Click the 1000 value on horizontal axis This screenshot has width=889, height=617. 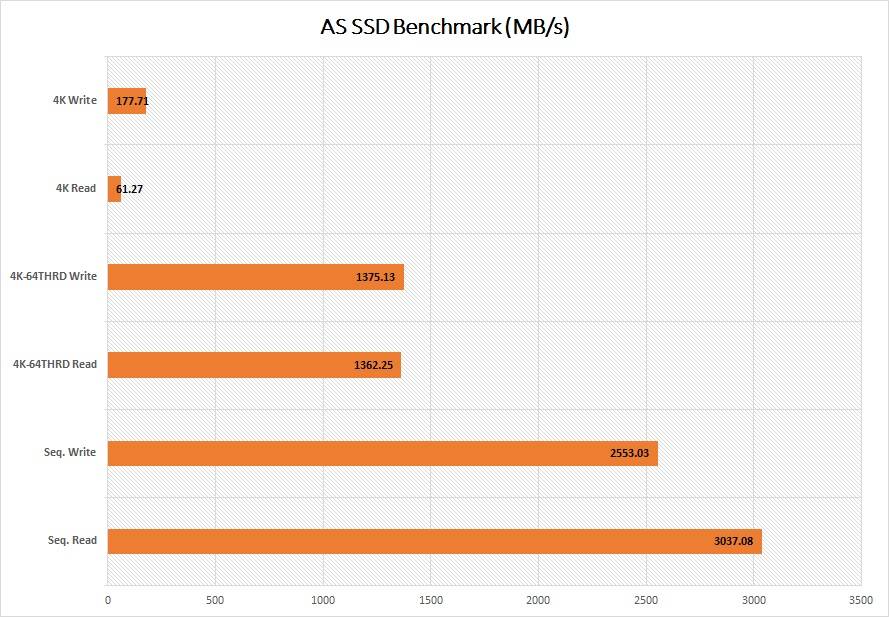coord(323,601)
